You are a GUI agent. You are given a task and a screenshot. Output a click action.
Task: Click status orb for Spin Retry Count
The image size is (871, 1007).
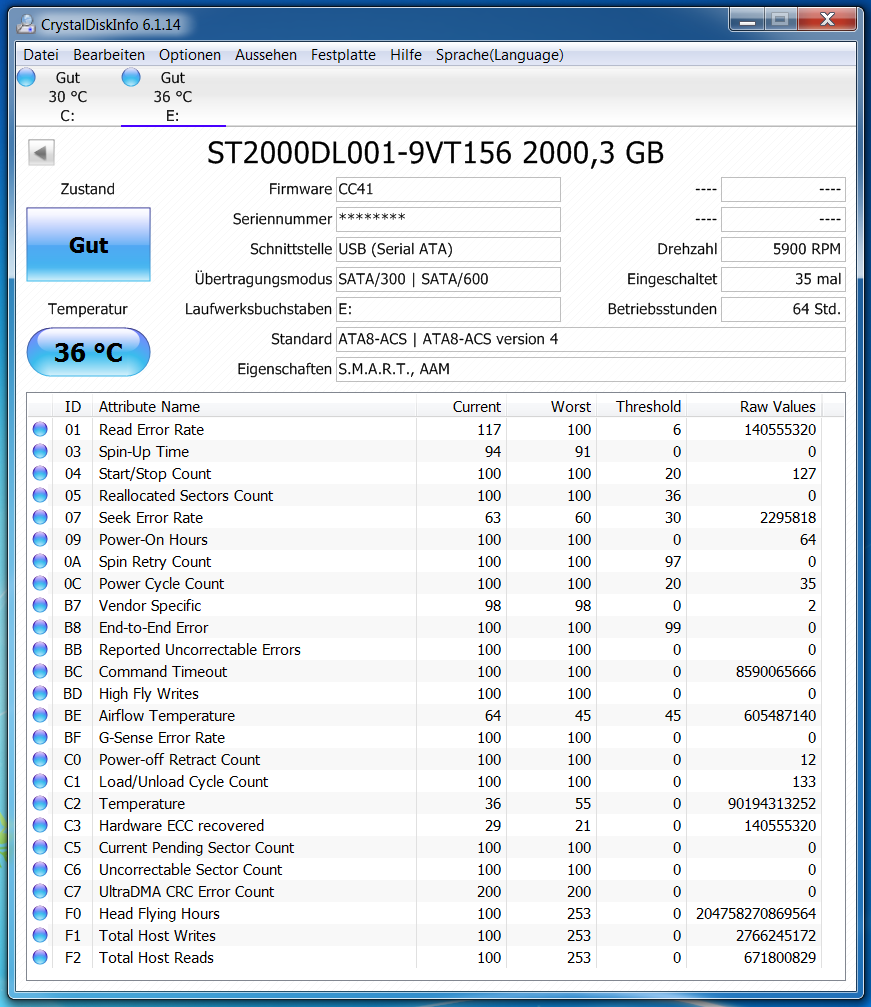(x=40, y=561)
